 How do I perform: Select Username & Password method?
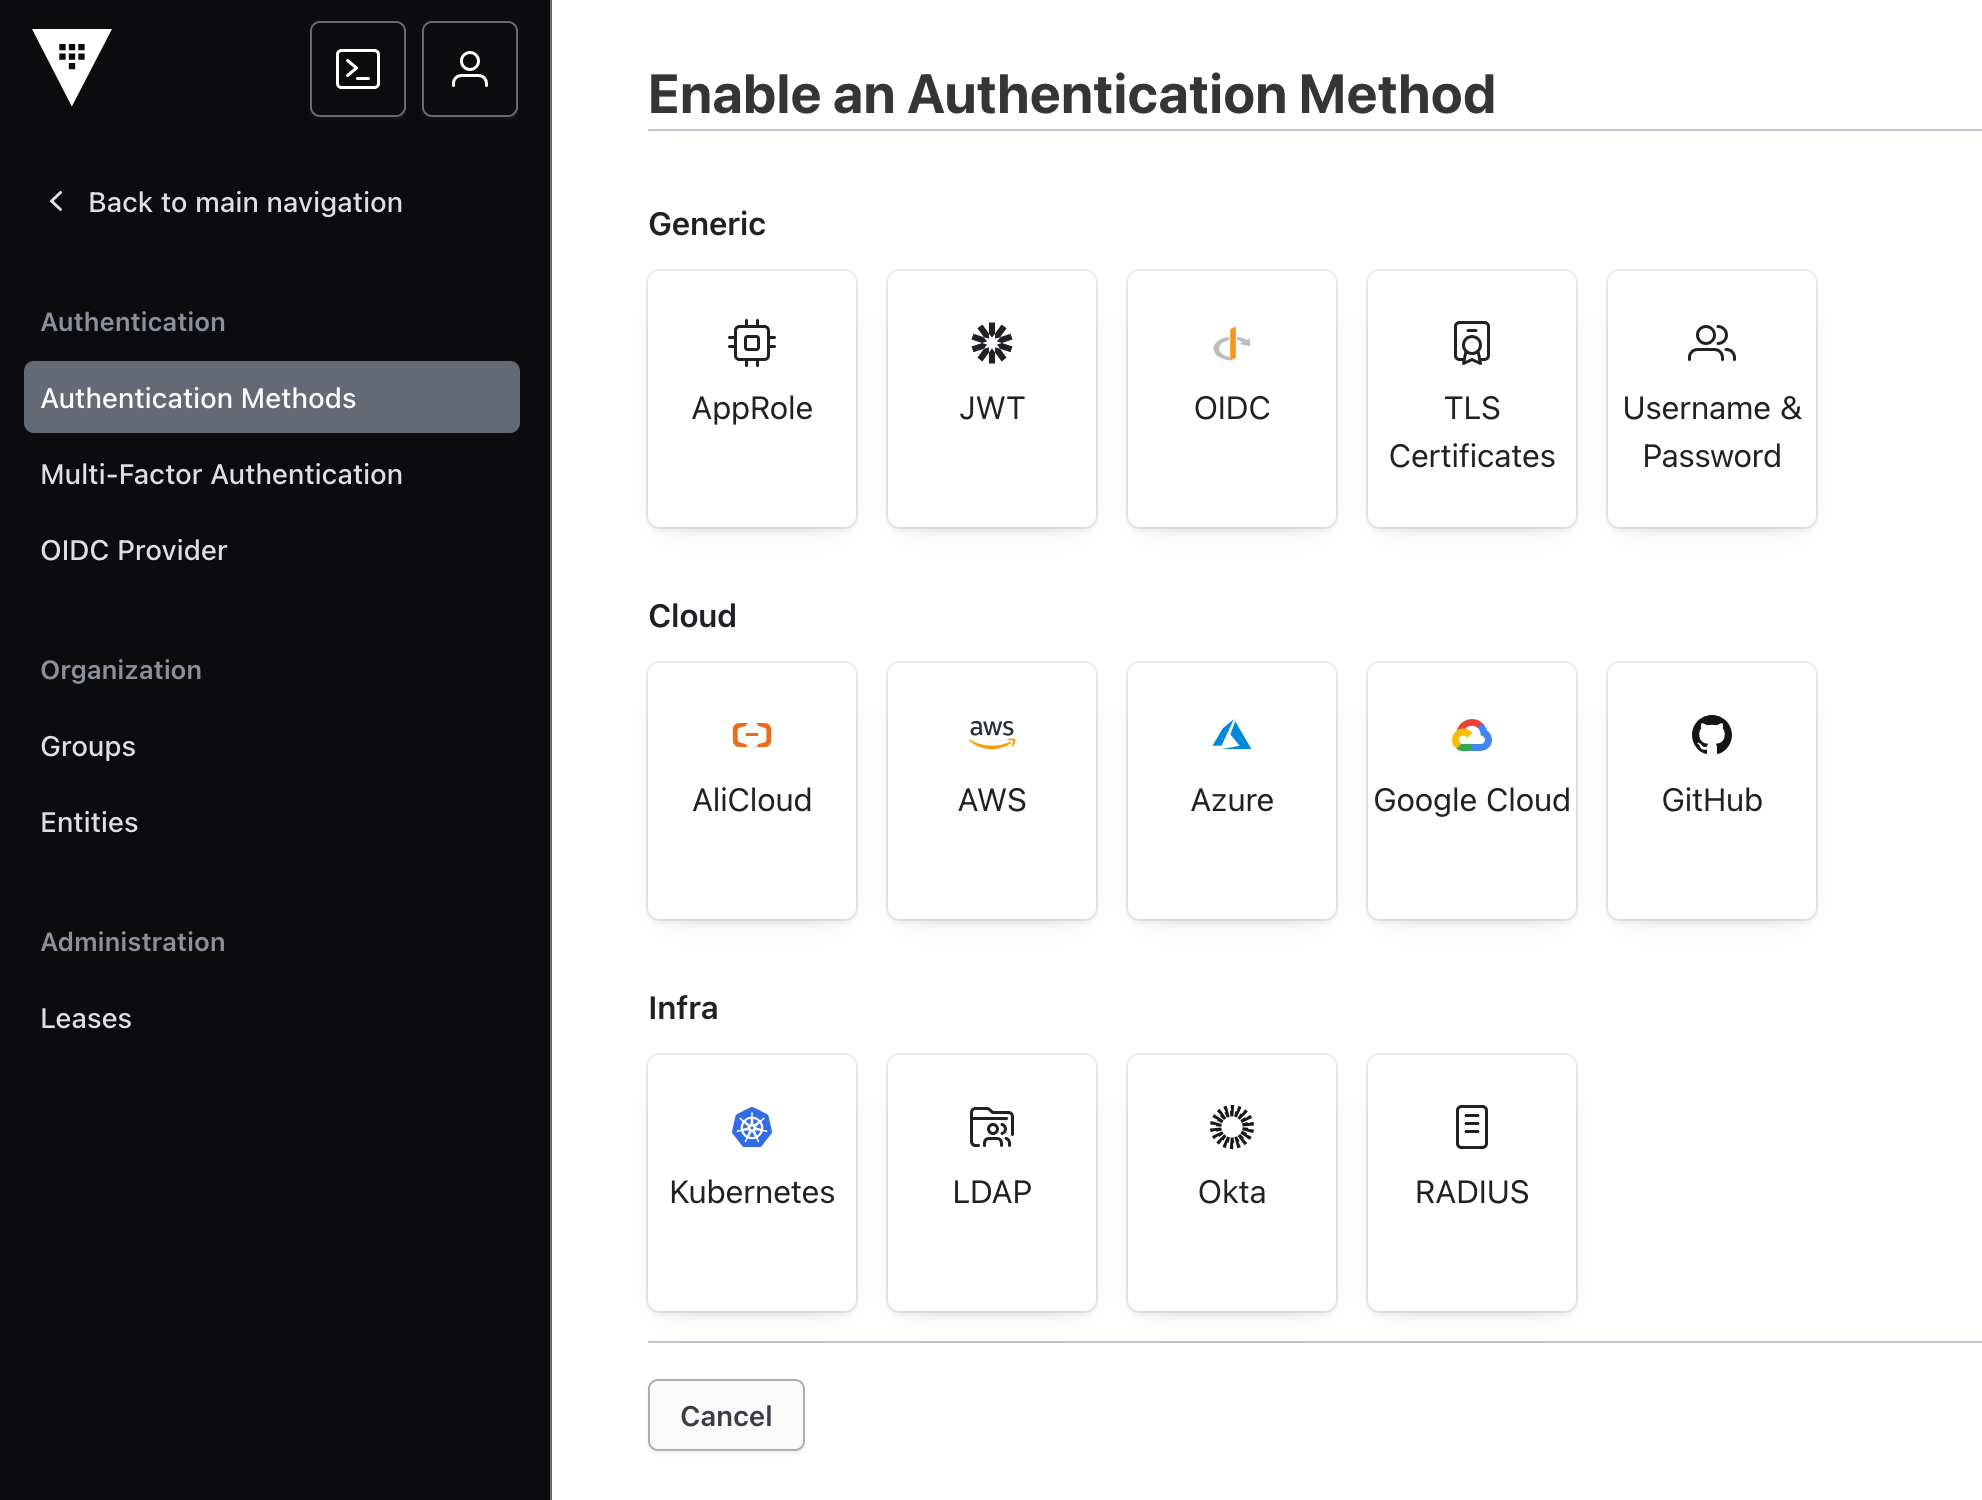click(x=1711, y=398)
